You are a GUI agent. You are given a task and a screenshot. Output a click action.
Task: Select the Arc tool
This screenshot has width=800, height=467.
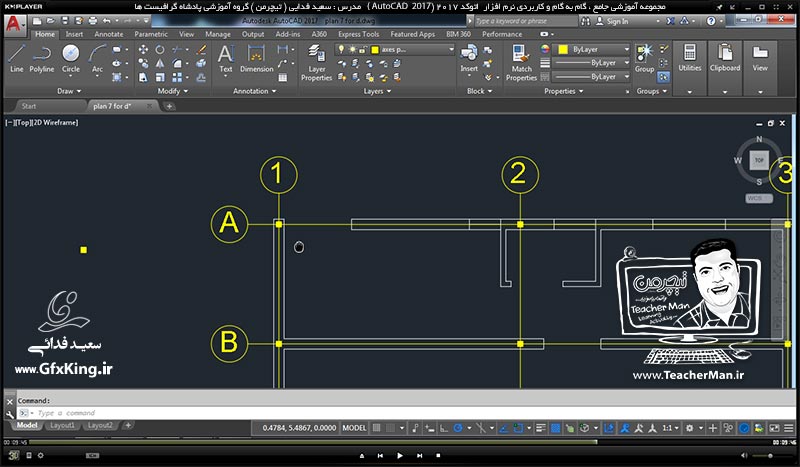click(x=97, y=59)
